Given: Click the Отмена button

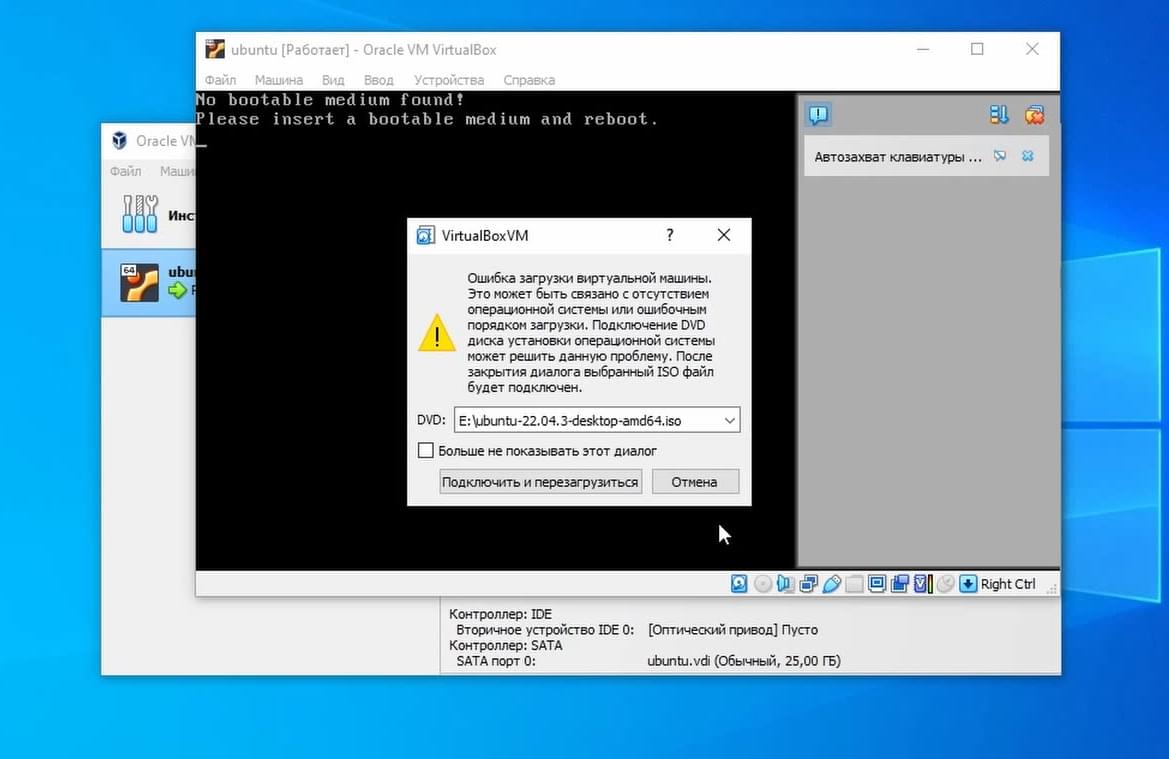Looking at the screenshot, I should [x=695, y=482].
